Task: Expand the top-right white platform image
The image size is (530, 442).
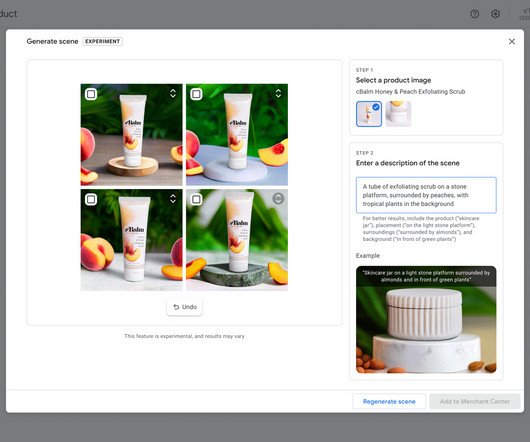Action: tap(278, 93)
